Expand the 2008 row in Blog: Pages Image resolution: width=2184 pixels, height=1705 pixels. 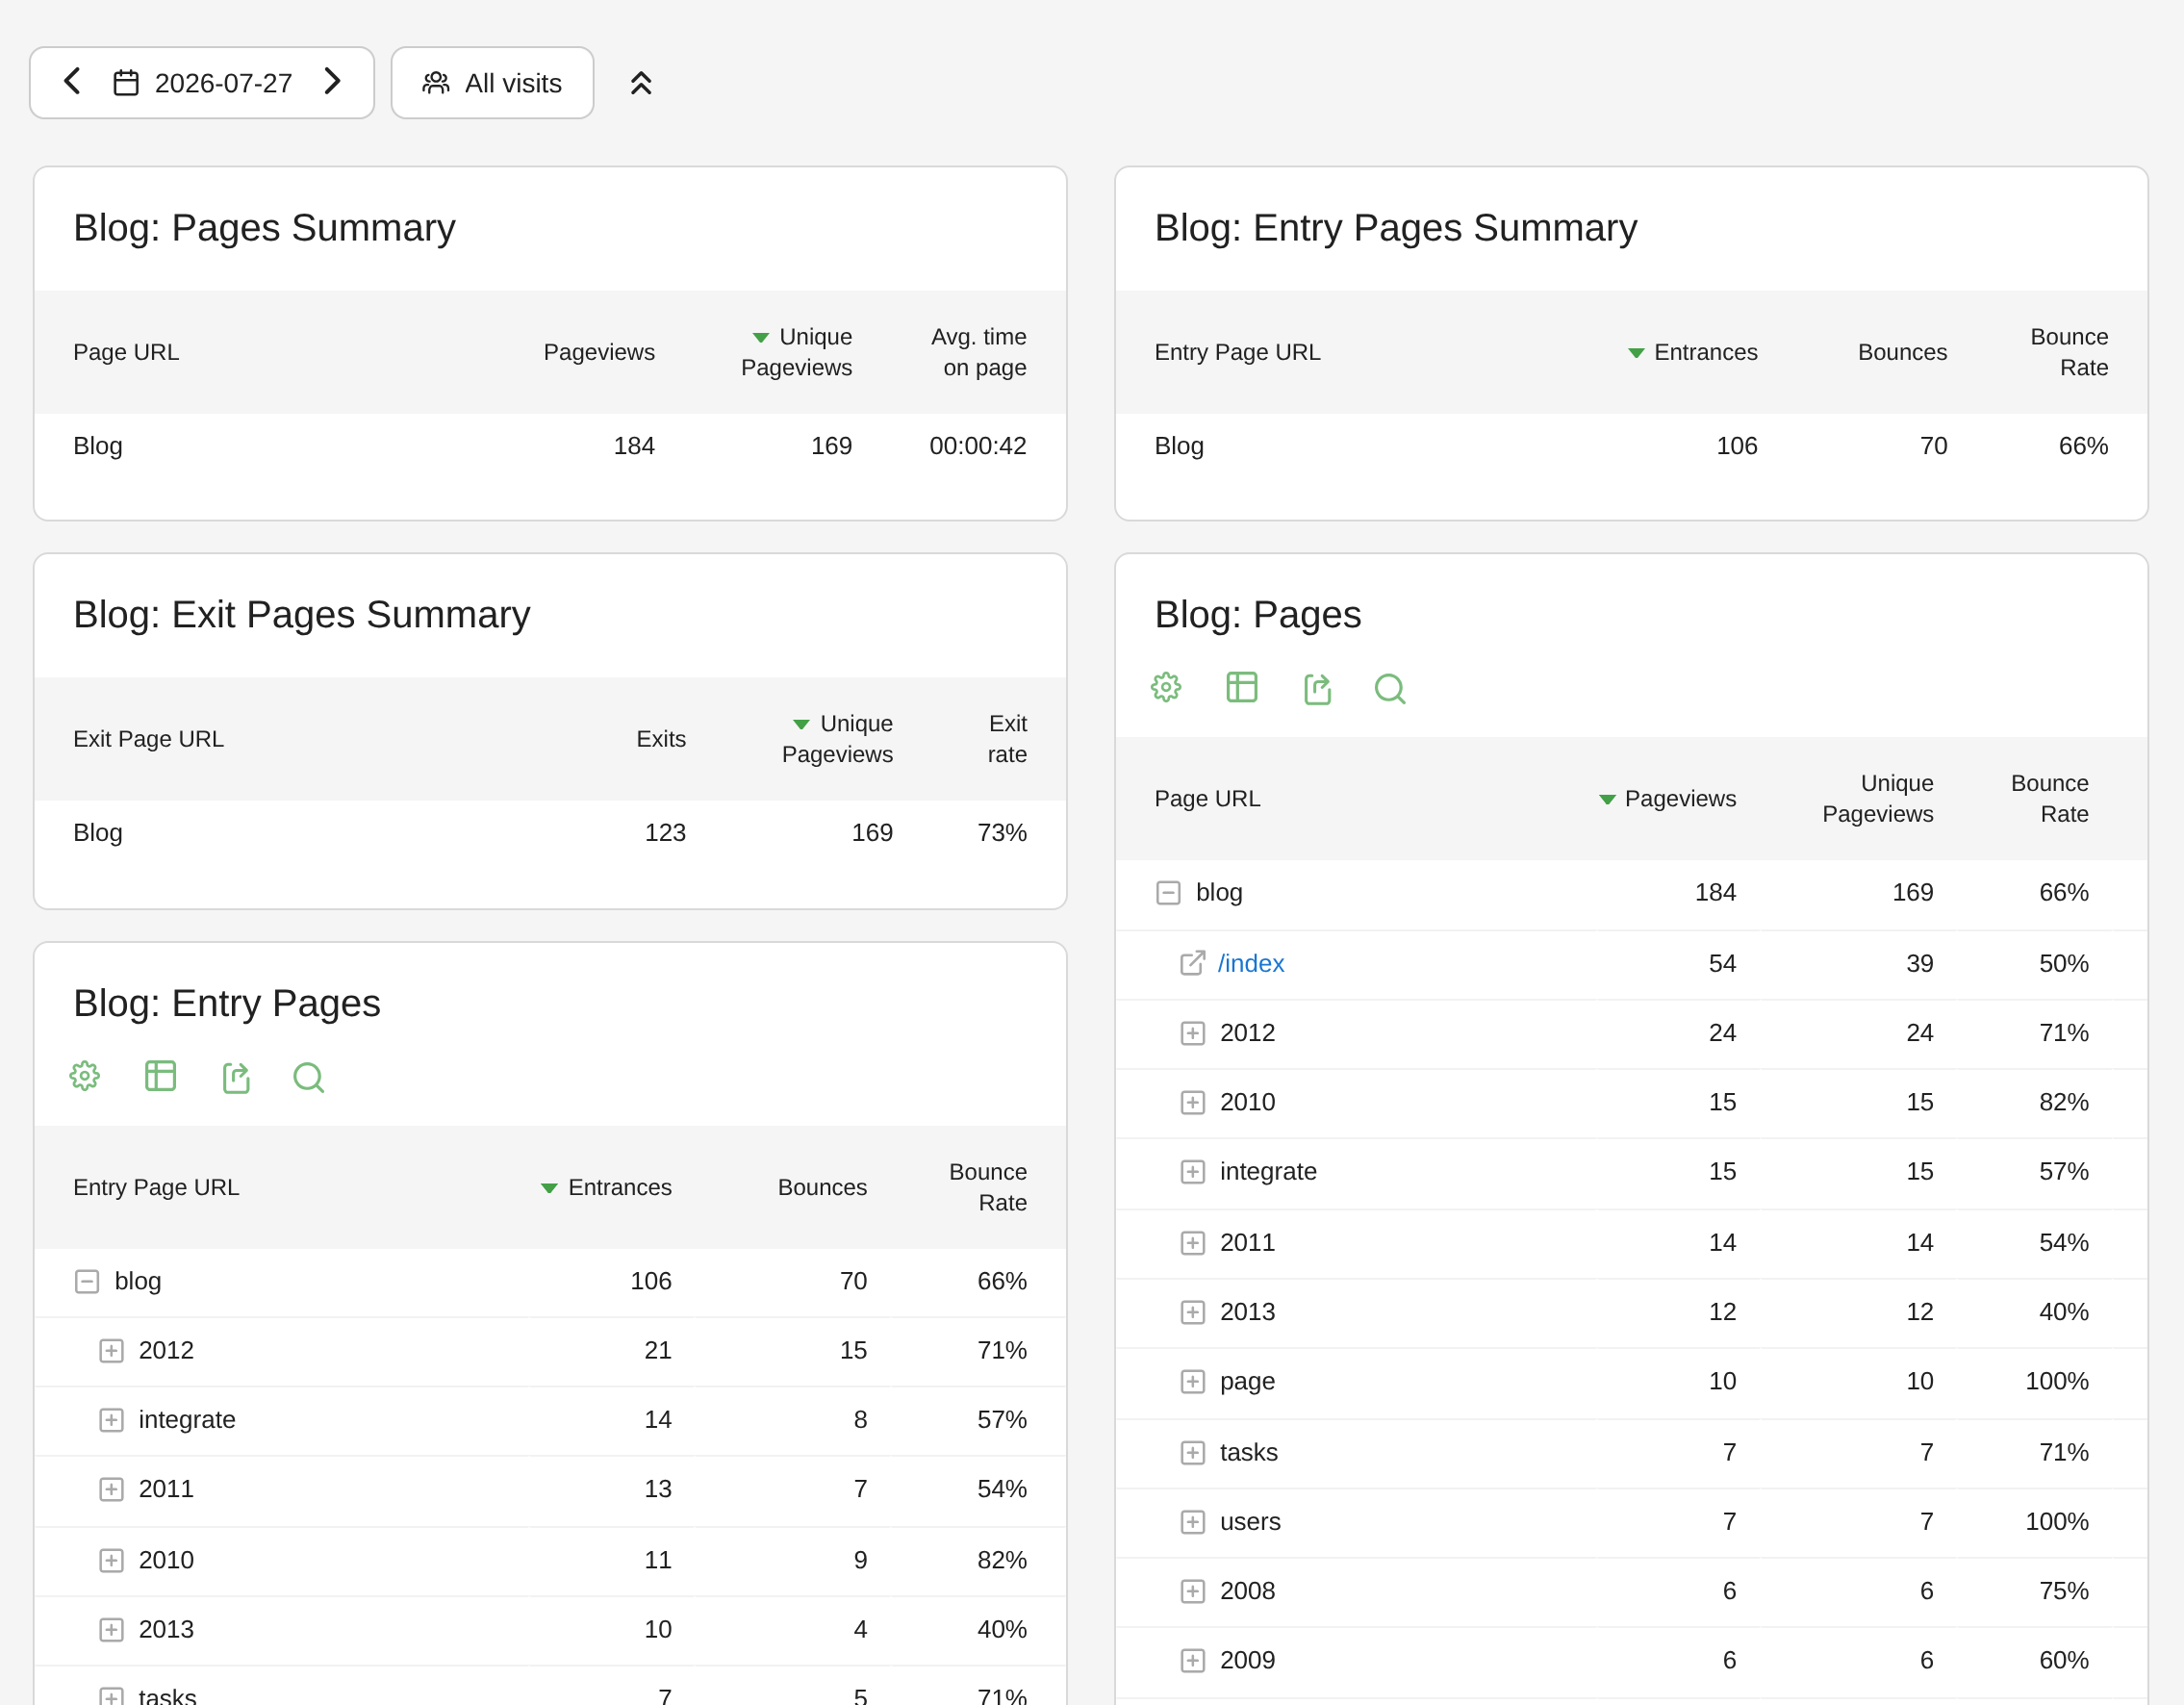(1192, 1591)
